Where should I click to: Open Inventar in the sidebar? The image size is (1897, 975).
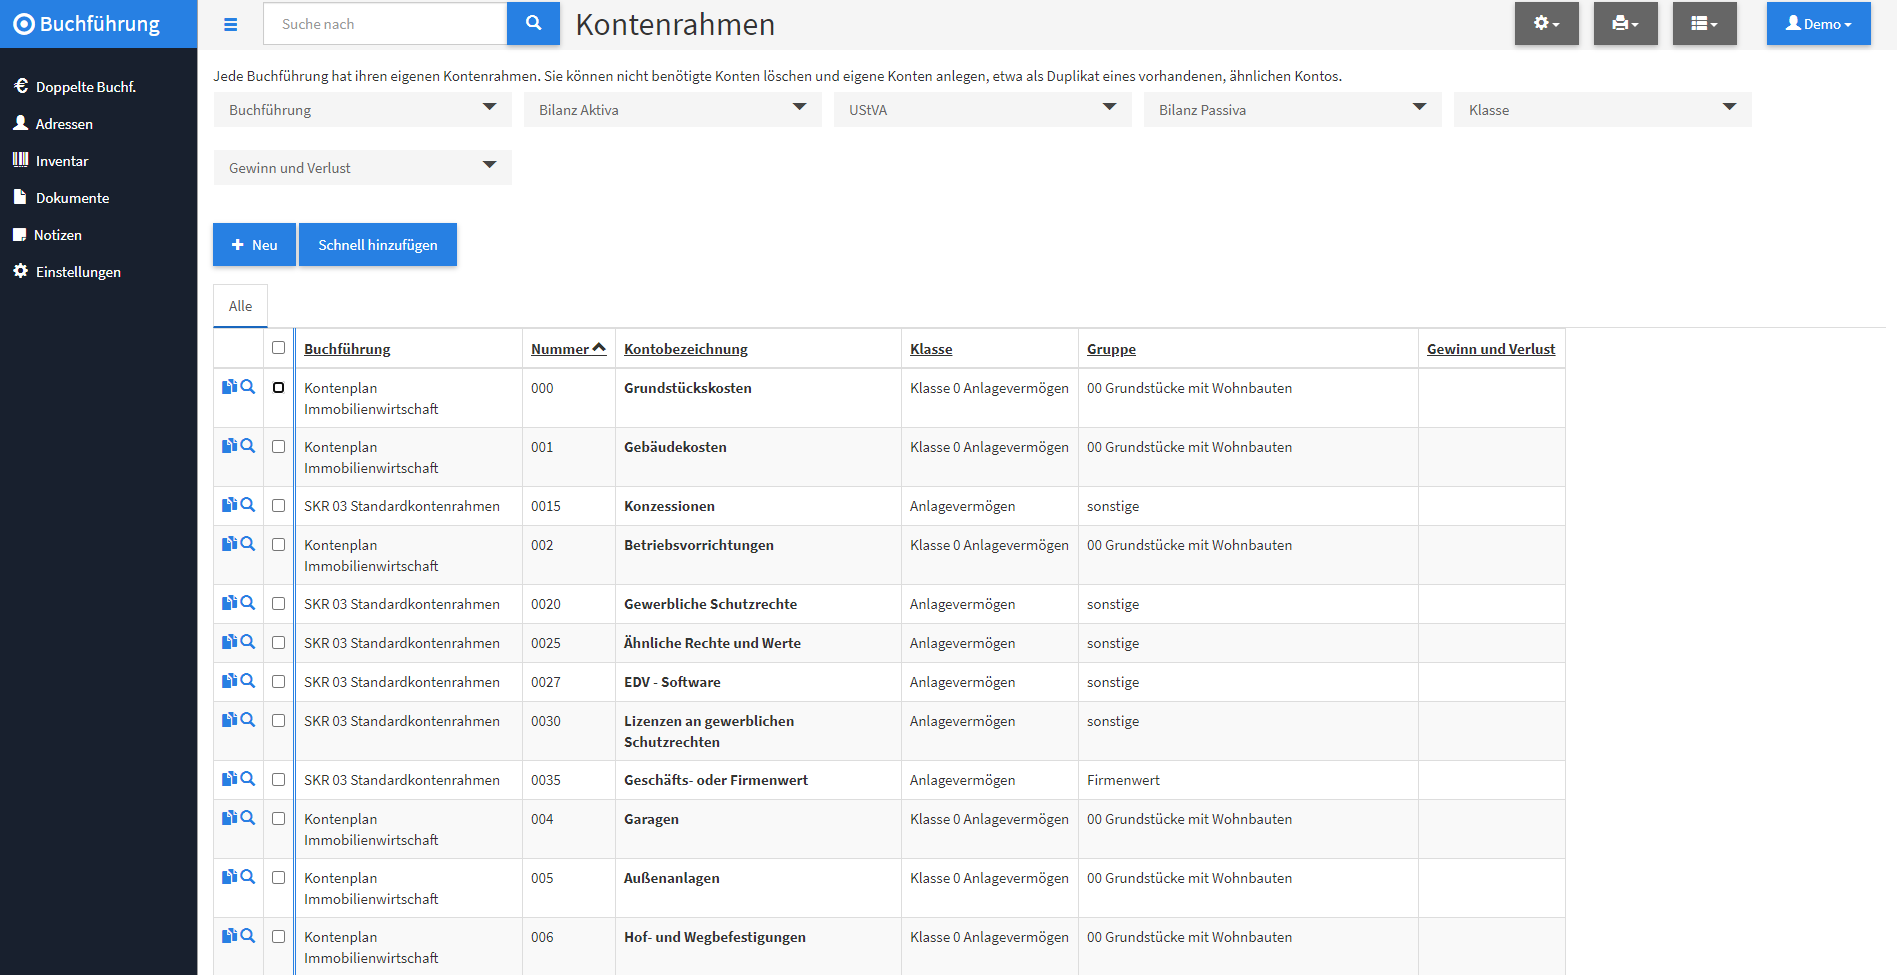[x=51, y=161]
